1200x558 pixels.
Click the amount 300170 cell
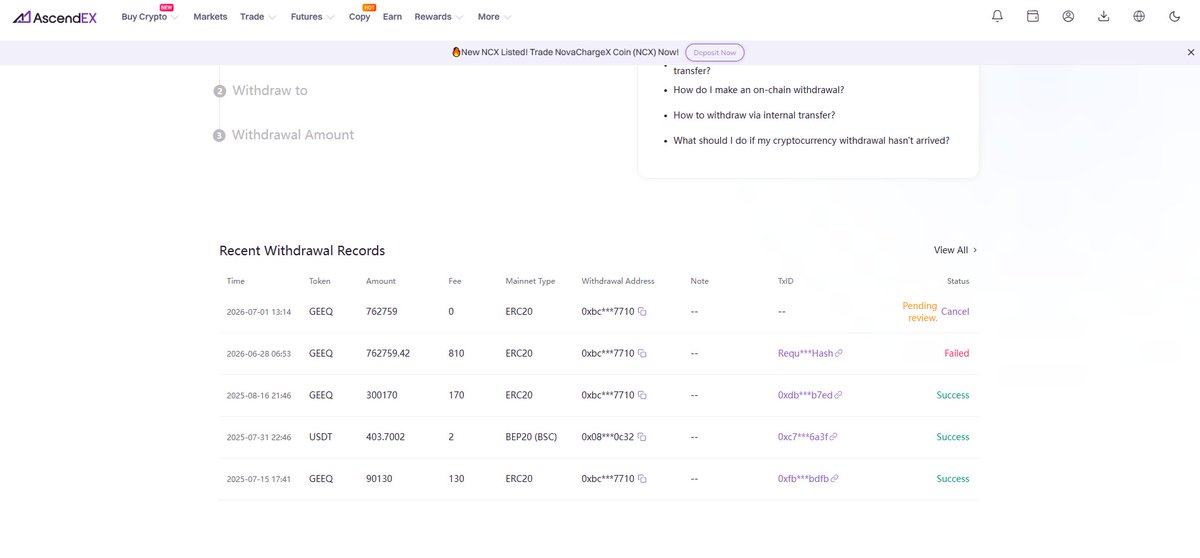[382, 396]
